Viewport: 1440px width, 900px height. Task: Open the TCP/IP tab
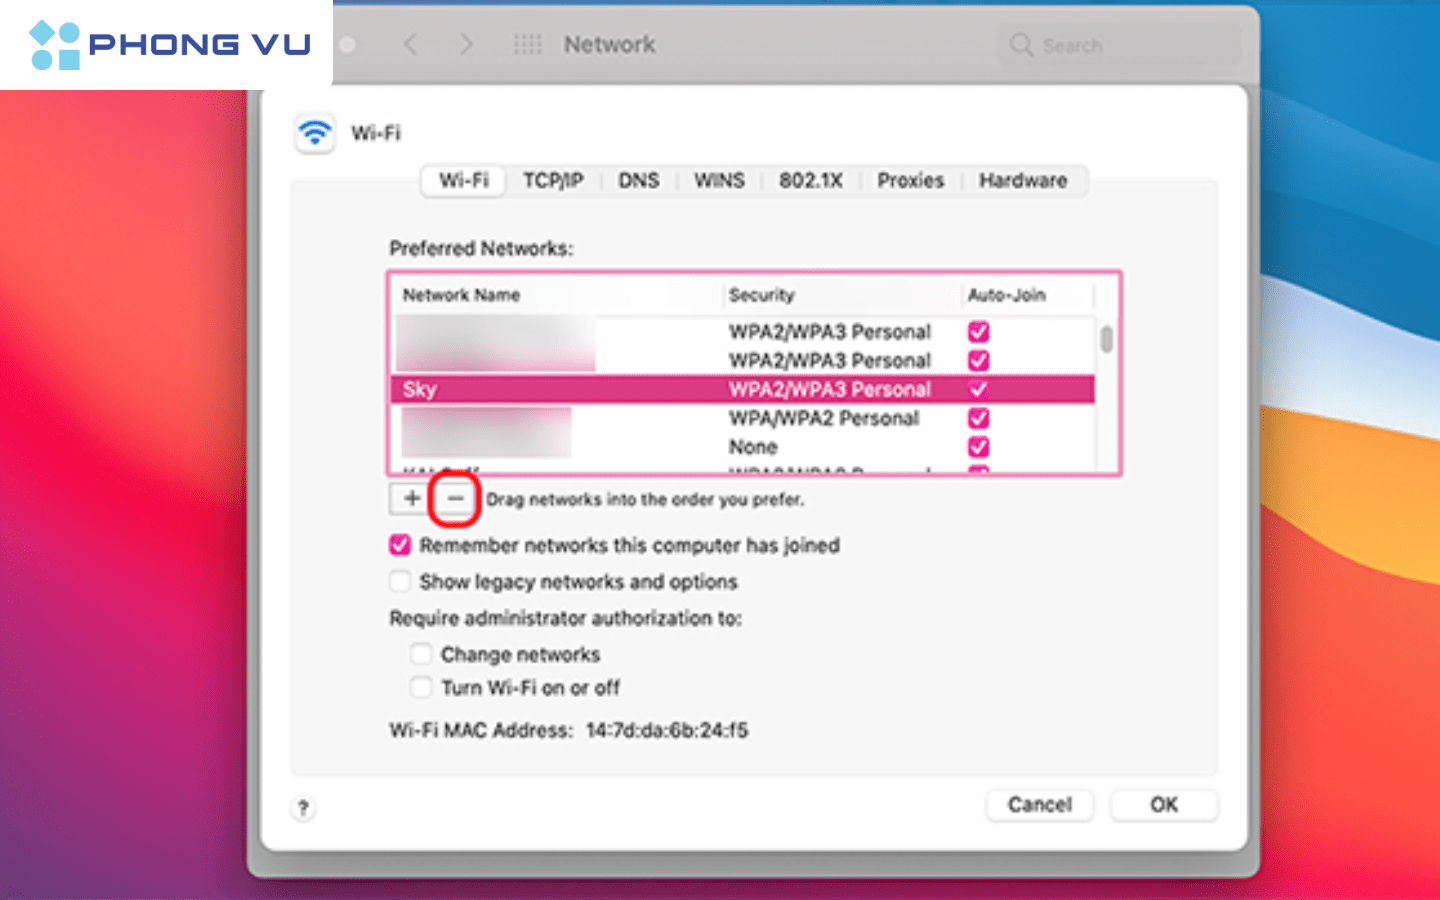click(553, 180)
